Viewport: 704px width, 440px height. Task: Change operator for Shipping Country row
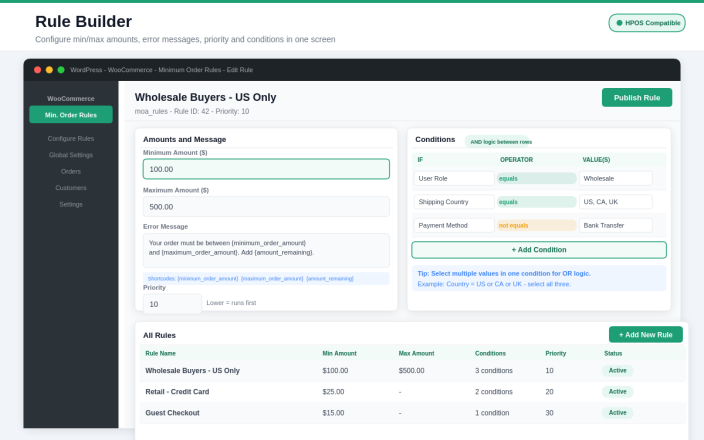tap(537, 202)
